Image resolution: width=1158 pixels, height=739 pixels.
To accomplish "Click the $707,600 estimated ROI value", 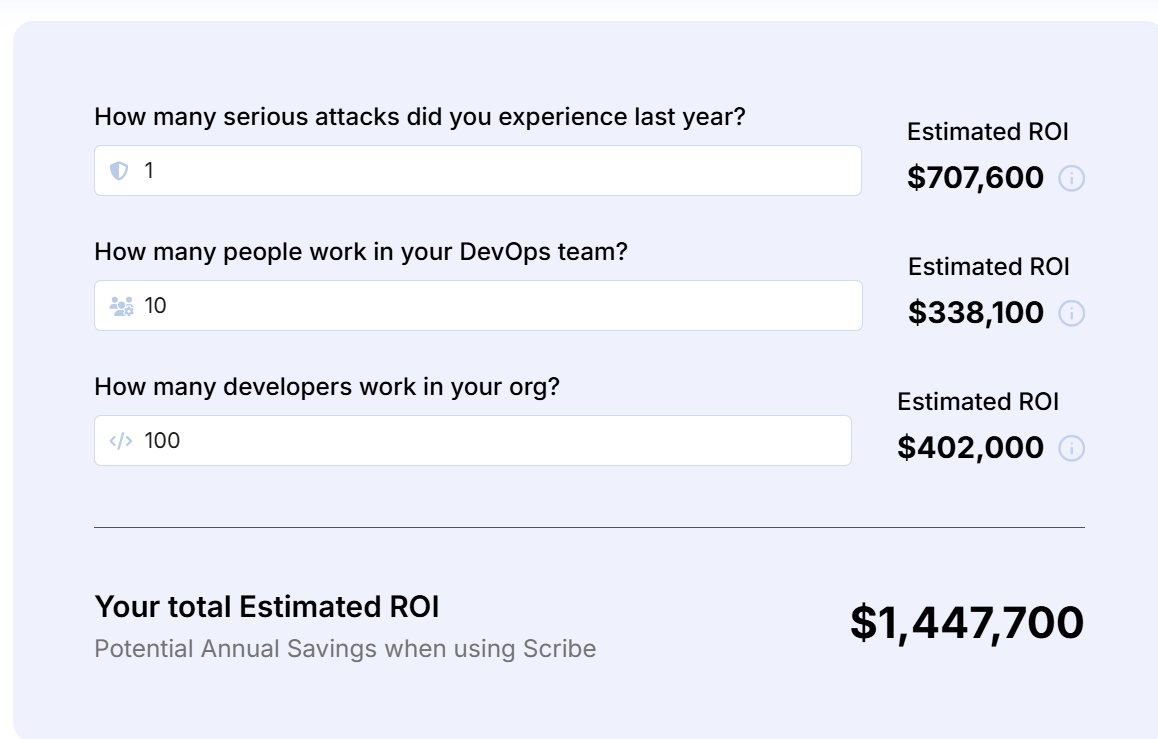I will [975, 177].
